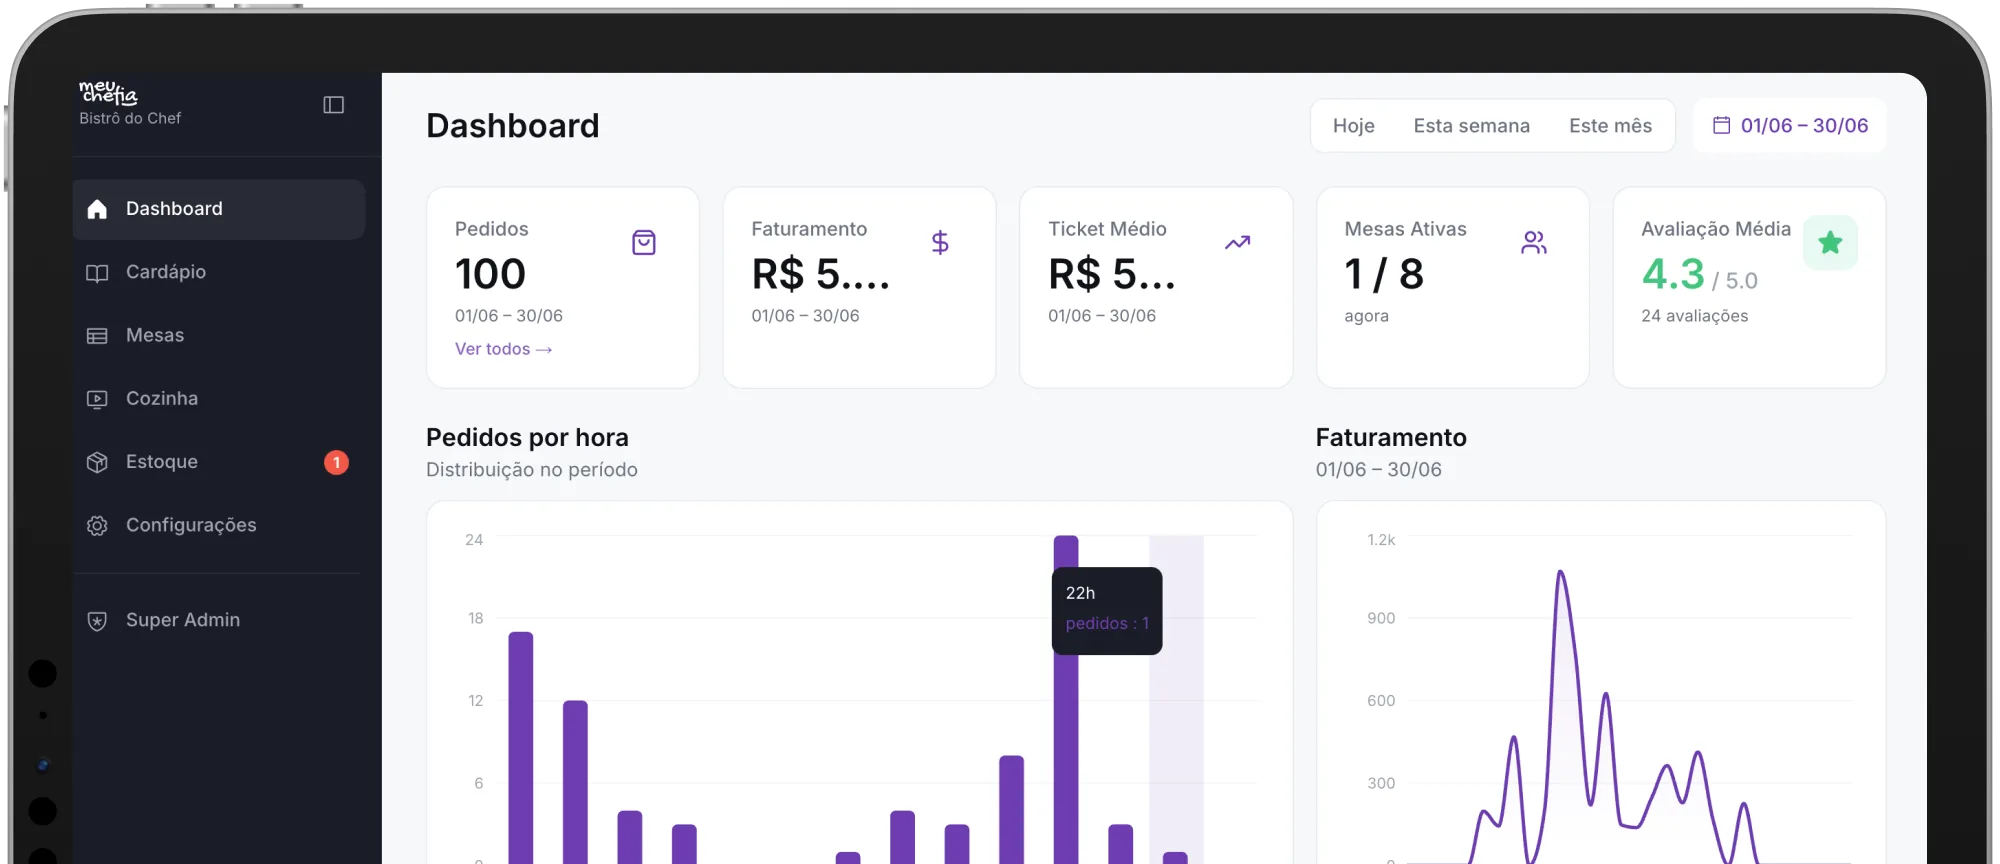This screenshot has height=864, width=2000.
Task: Click the calendar icon in the date range button
Action: point(1722,125)
